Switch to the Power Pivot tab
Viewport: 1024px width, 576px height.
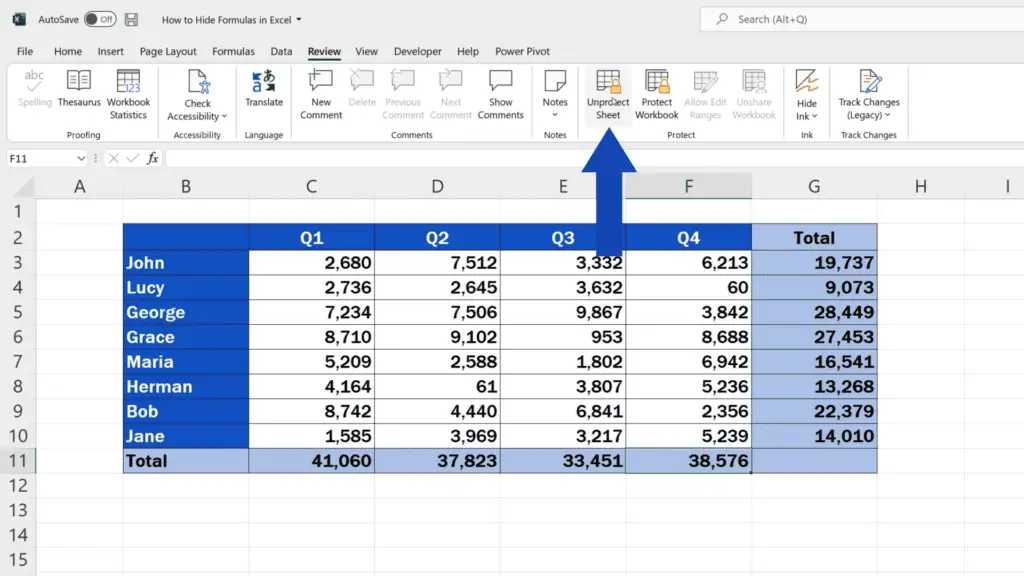click(x=522, y=51)
